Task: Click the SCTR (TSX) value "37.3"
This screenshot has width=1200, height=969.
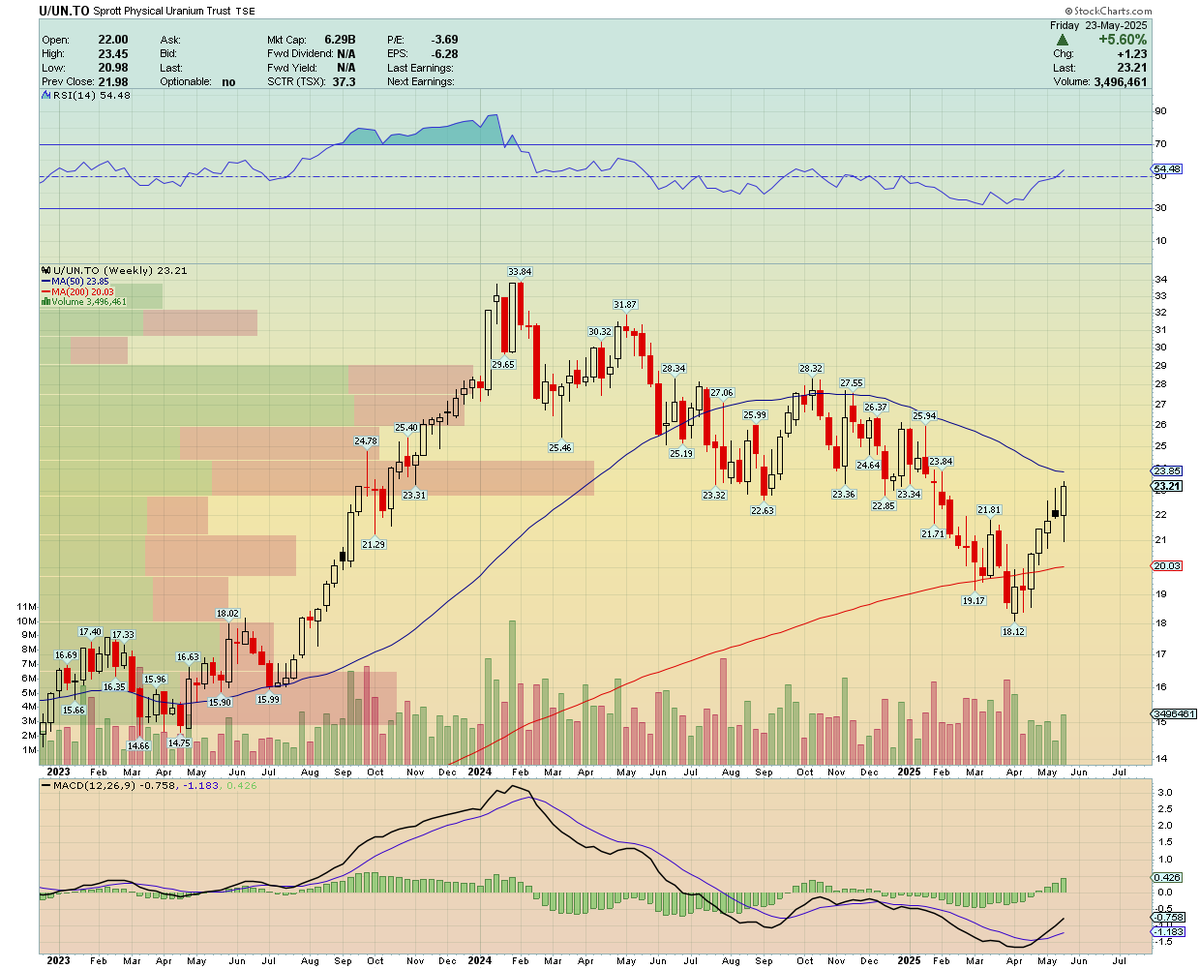Action: tap(345, 82)
